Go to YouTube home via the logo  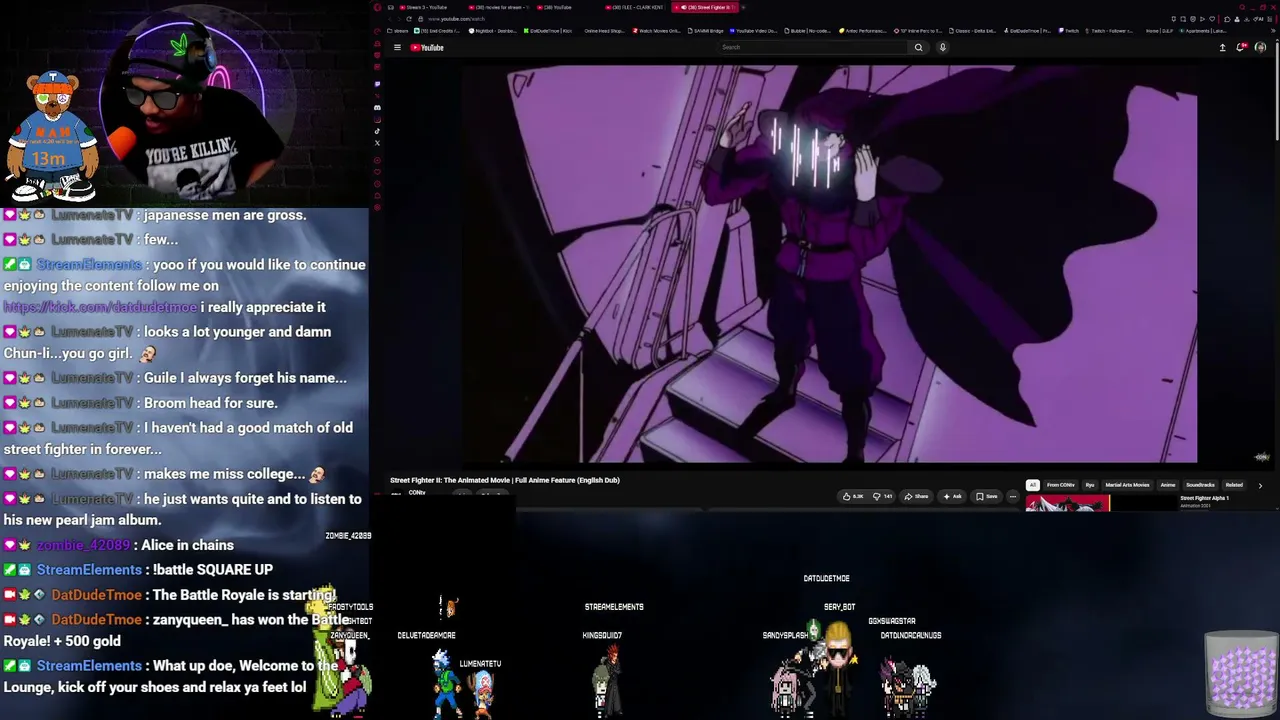[427, 47]
